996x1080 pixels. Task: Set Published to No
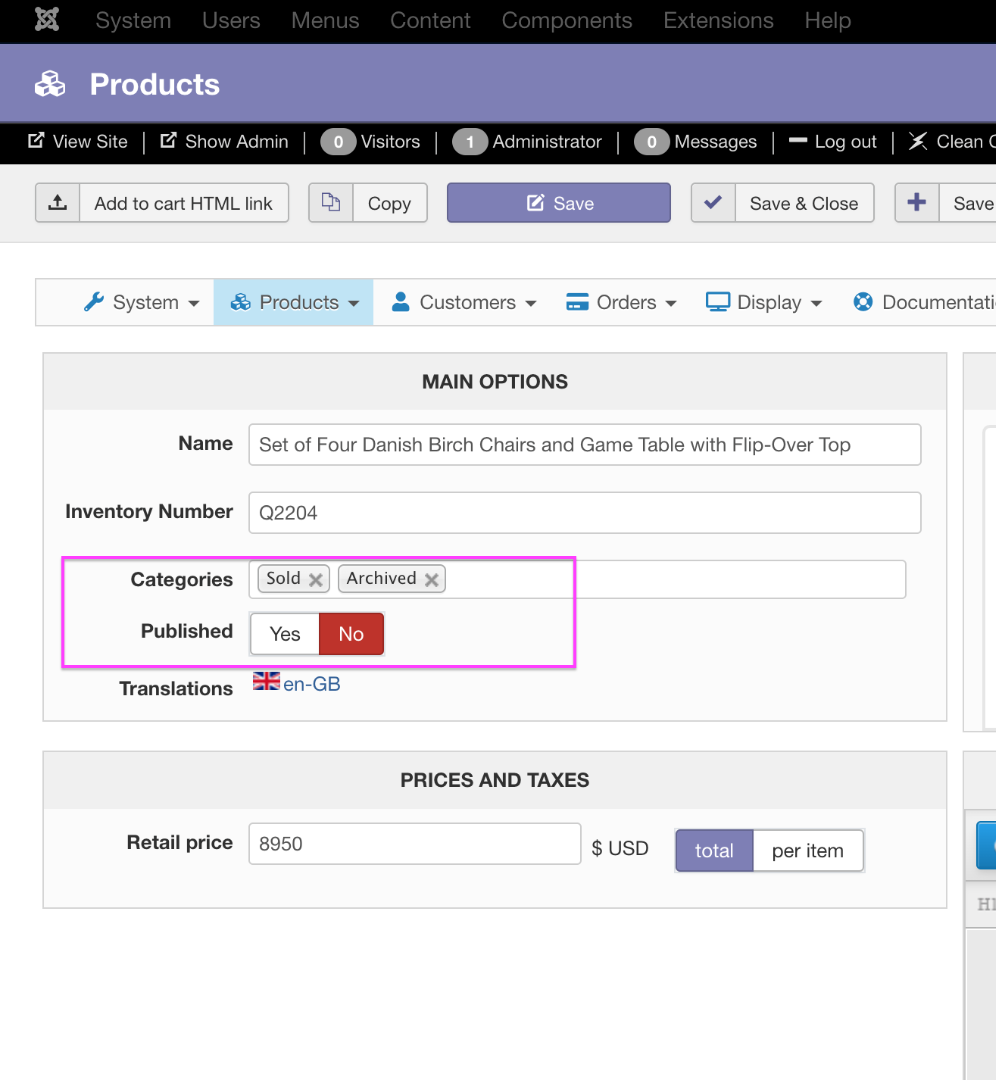point(351,634)
